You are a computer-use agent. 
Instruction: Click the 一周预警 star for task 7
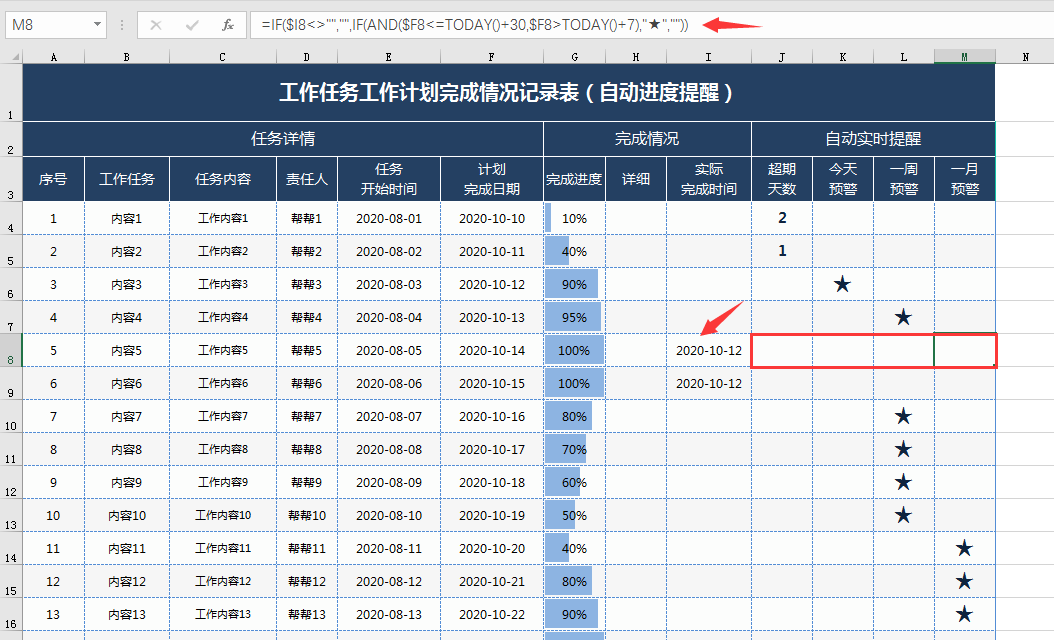(903, 416)
